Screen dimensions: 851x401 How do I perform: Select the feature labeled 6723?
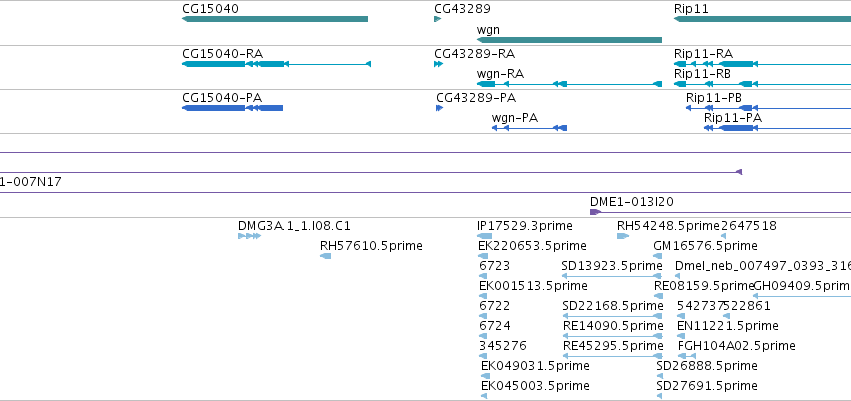click(x=483, y=276)
